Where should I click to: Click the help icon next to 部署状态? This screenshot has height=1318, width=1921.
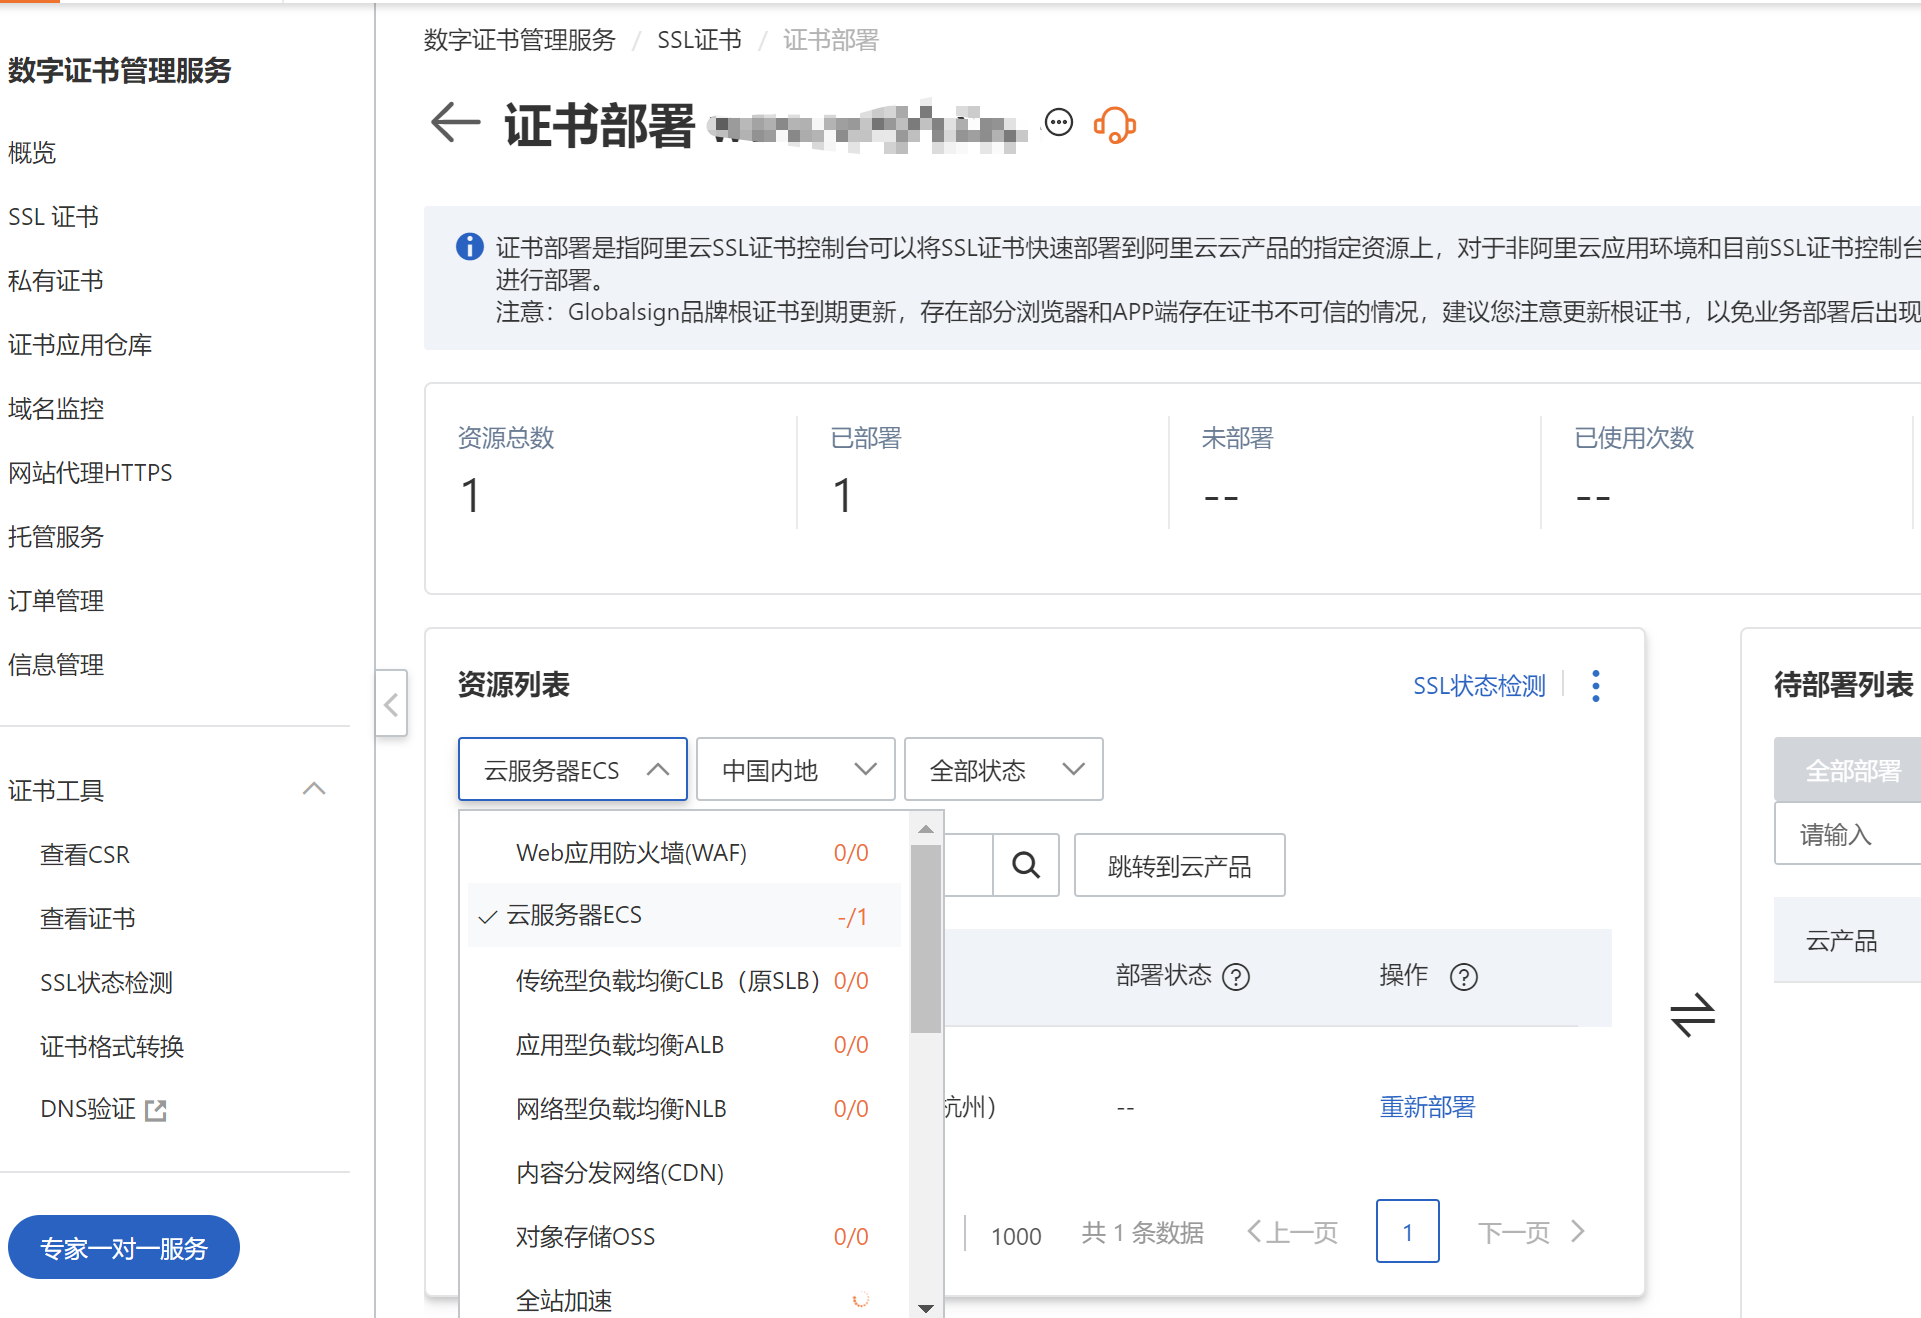(x=1237, y=977)
